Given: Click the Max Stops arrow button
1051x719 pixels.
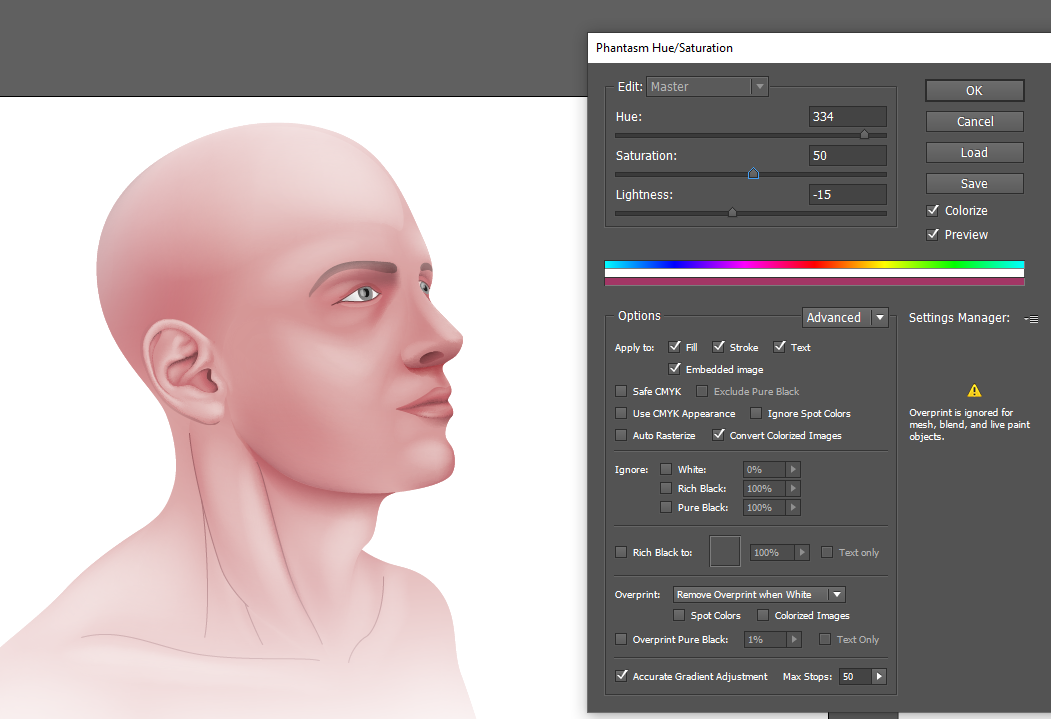Looking at the screenshot, I should 879,677.
